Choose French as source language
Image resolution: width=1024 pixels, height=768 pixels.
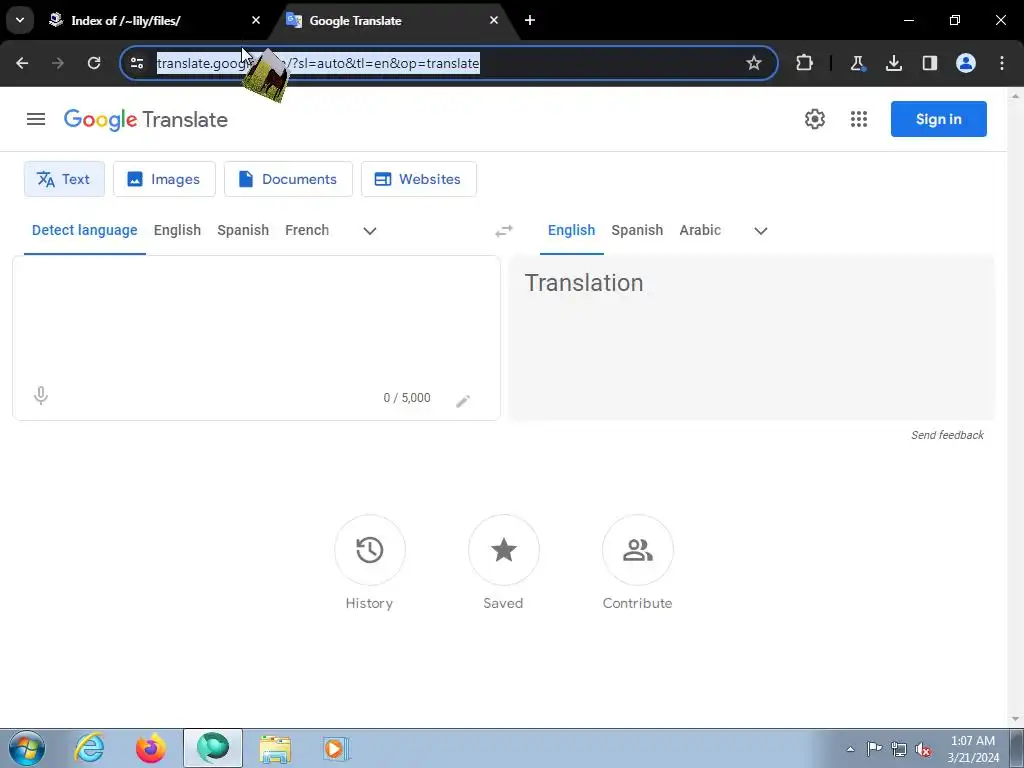tap(307, 230)
